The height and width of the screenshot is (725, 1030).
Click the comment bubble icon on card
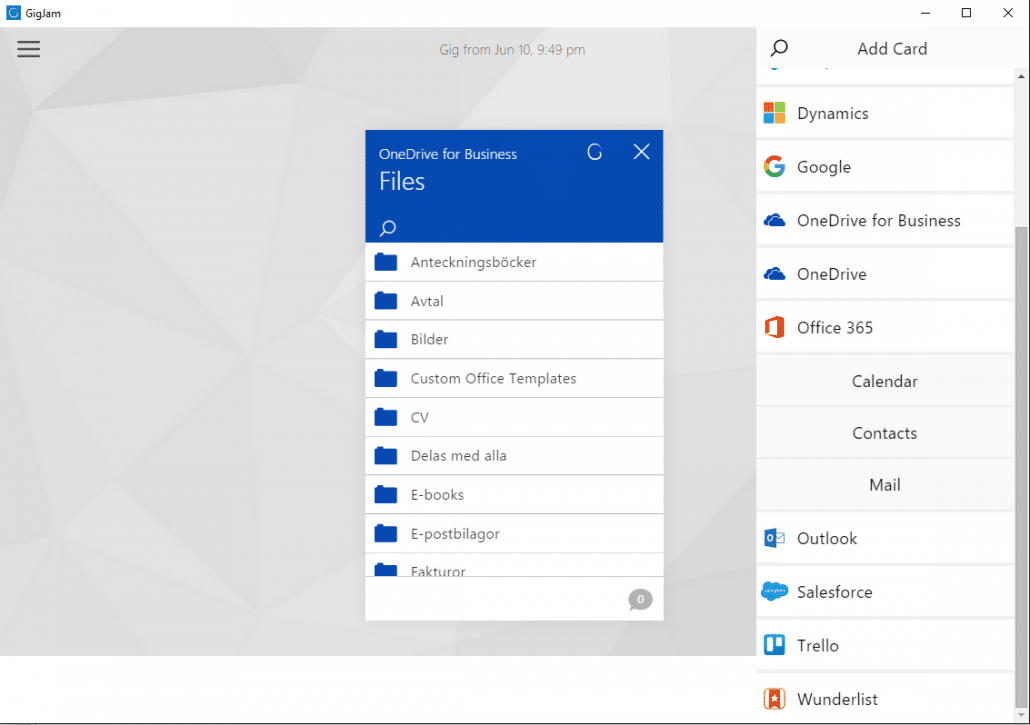pyautogui.click(x=640, y=600)
